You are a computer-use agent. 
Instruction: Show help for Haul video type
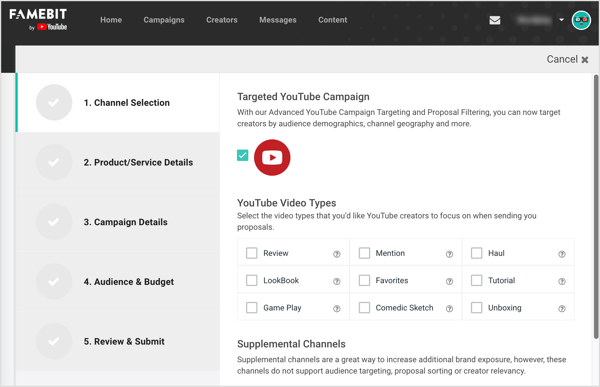[x=561, y=254]
